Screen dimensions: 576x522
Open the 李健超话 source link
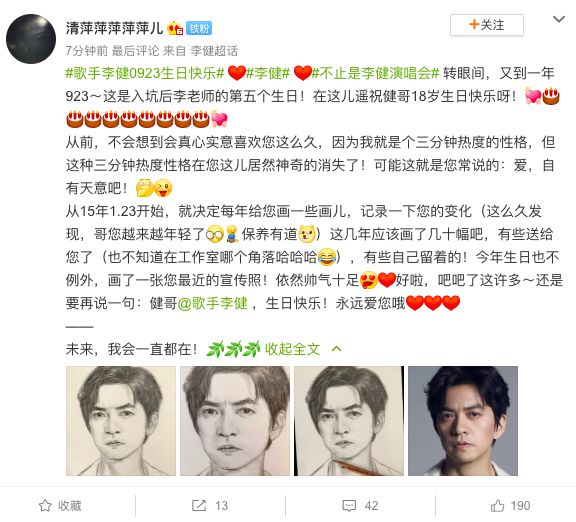click(214, 51)
